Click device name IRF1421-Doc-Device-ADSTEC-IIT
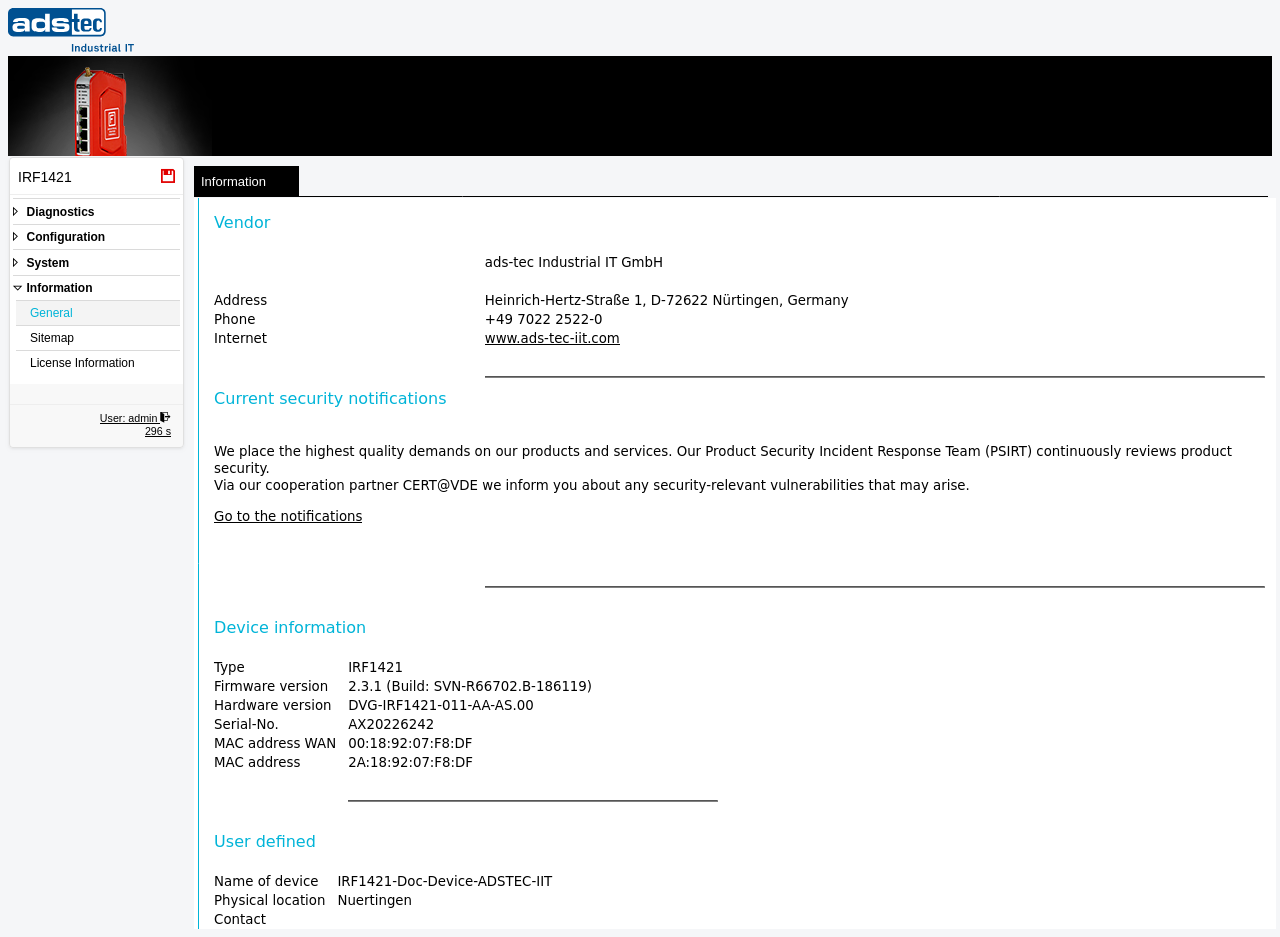This screenshot has width=1280, height=937. [x=445, y=881]
